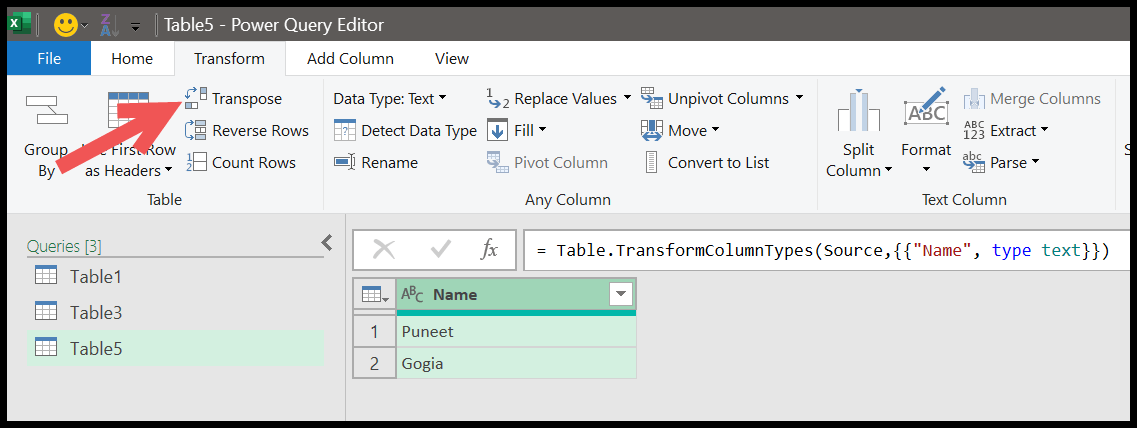Select the Table5 query
Screen dimensions: 1137x428
(x=175, y=348)
